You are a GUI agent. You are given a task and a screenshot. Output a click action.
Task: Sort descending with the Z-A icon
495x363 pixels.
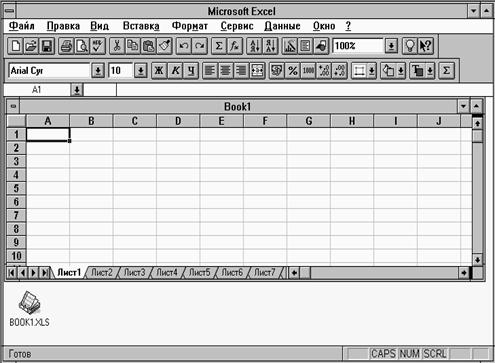click(270, 46)
